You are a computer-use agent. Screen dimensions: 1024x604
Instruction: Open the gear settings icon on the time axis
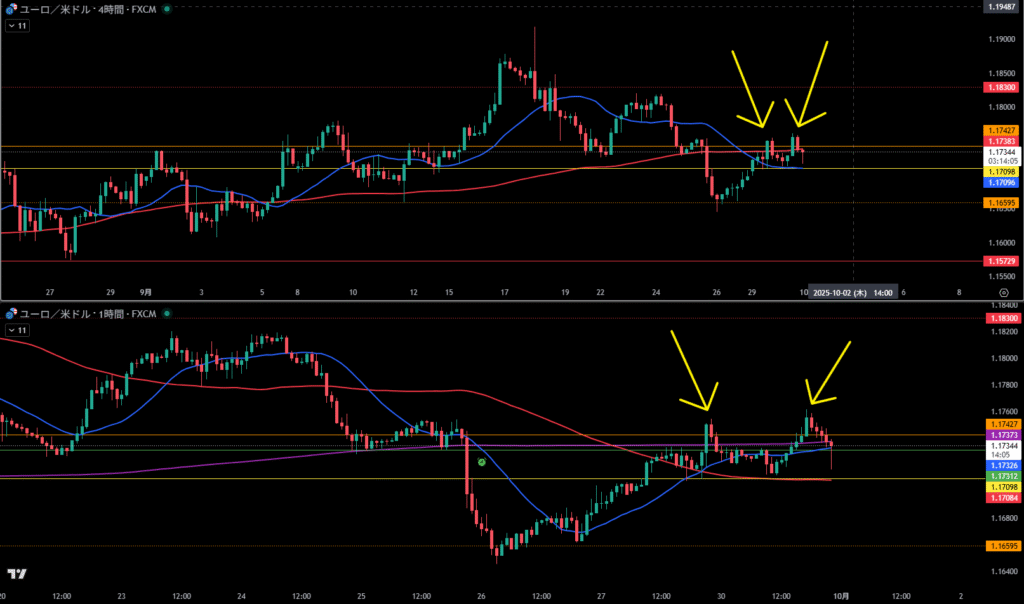(1003, 294)
